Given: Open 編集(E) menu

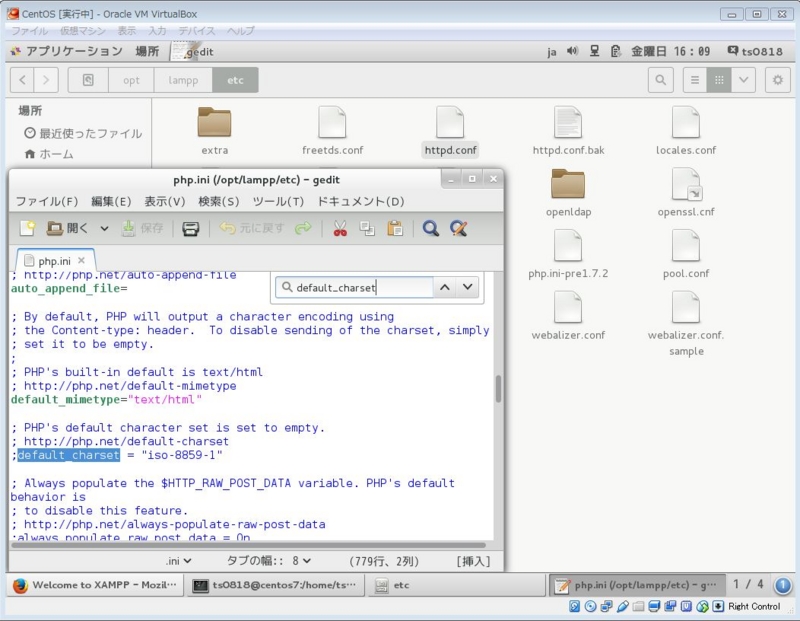Looking at the screenshot, I should [x=111, y=201].
